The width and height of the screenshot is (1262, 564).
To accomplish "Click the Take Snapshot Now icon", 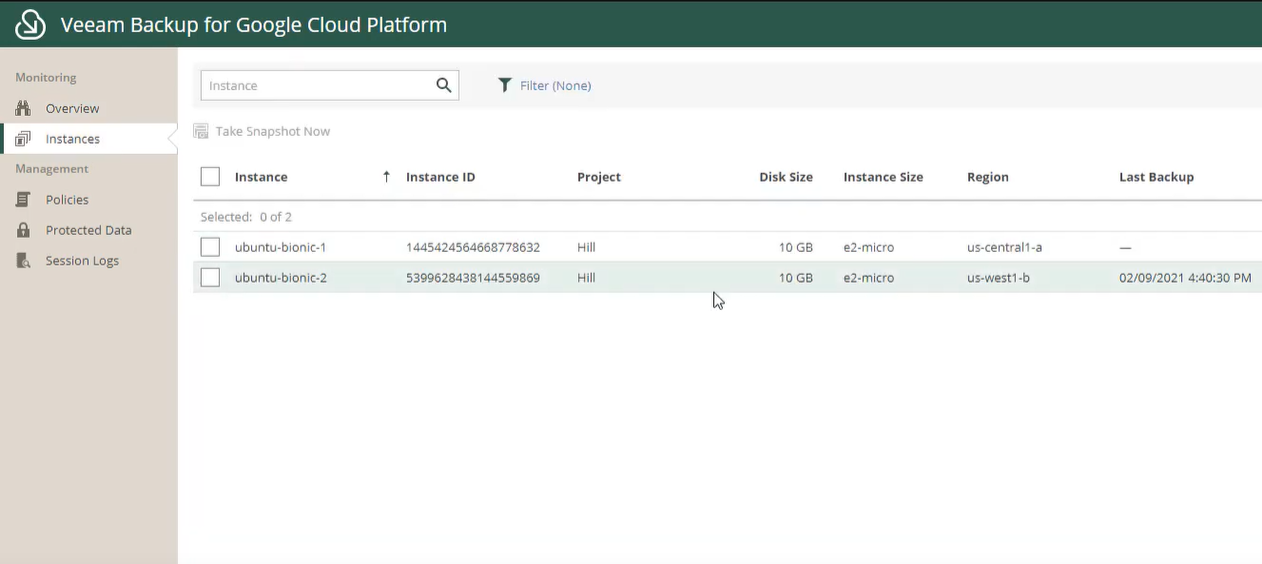I will pos(201,131).
